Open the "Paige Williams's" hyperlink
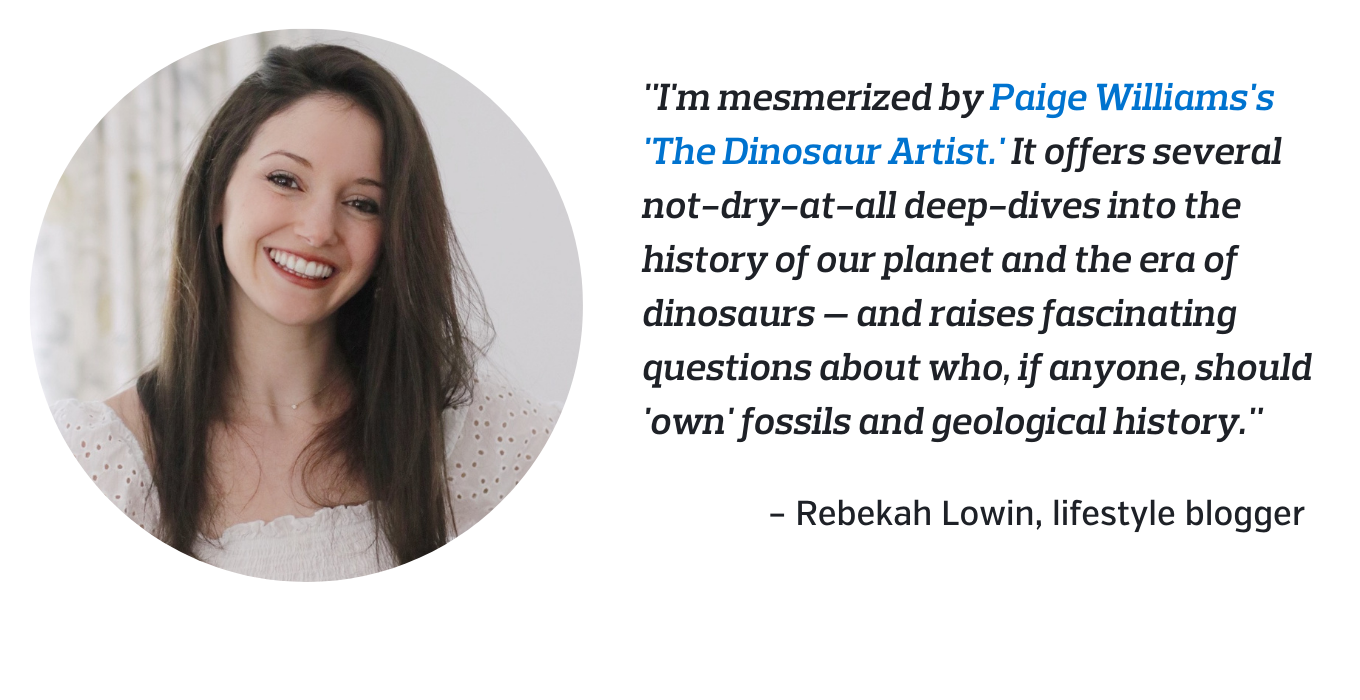1360x700 pixels. pos(1132,98)
